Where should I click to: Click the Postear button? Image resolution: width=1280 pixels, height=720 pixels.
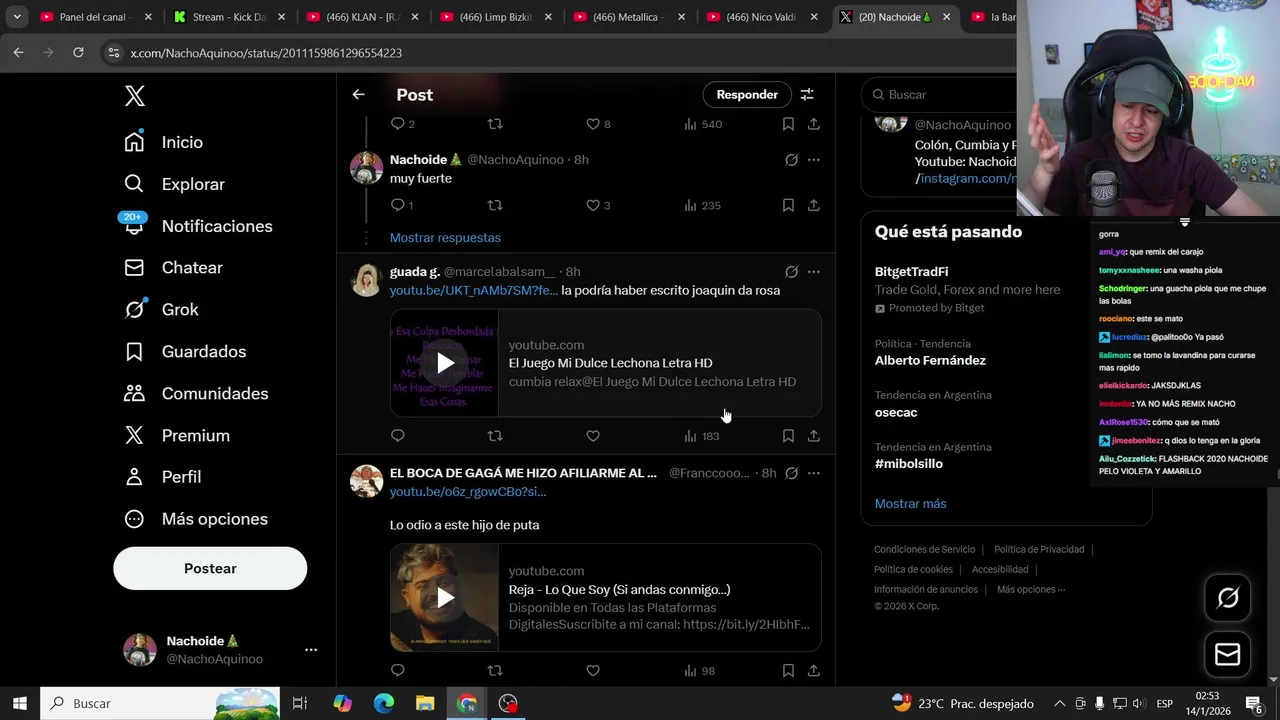click(210, 568)
